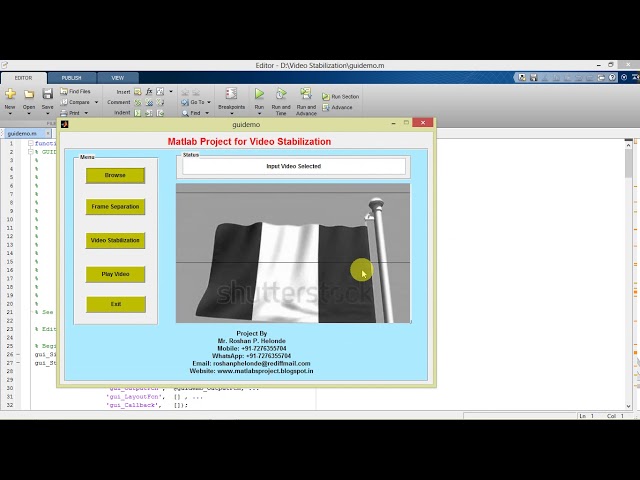640x480 pixels.
Task: Click the New file icon
Action: [10, 94]
